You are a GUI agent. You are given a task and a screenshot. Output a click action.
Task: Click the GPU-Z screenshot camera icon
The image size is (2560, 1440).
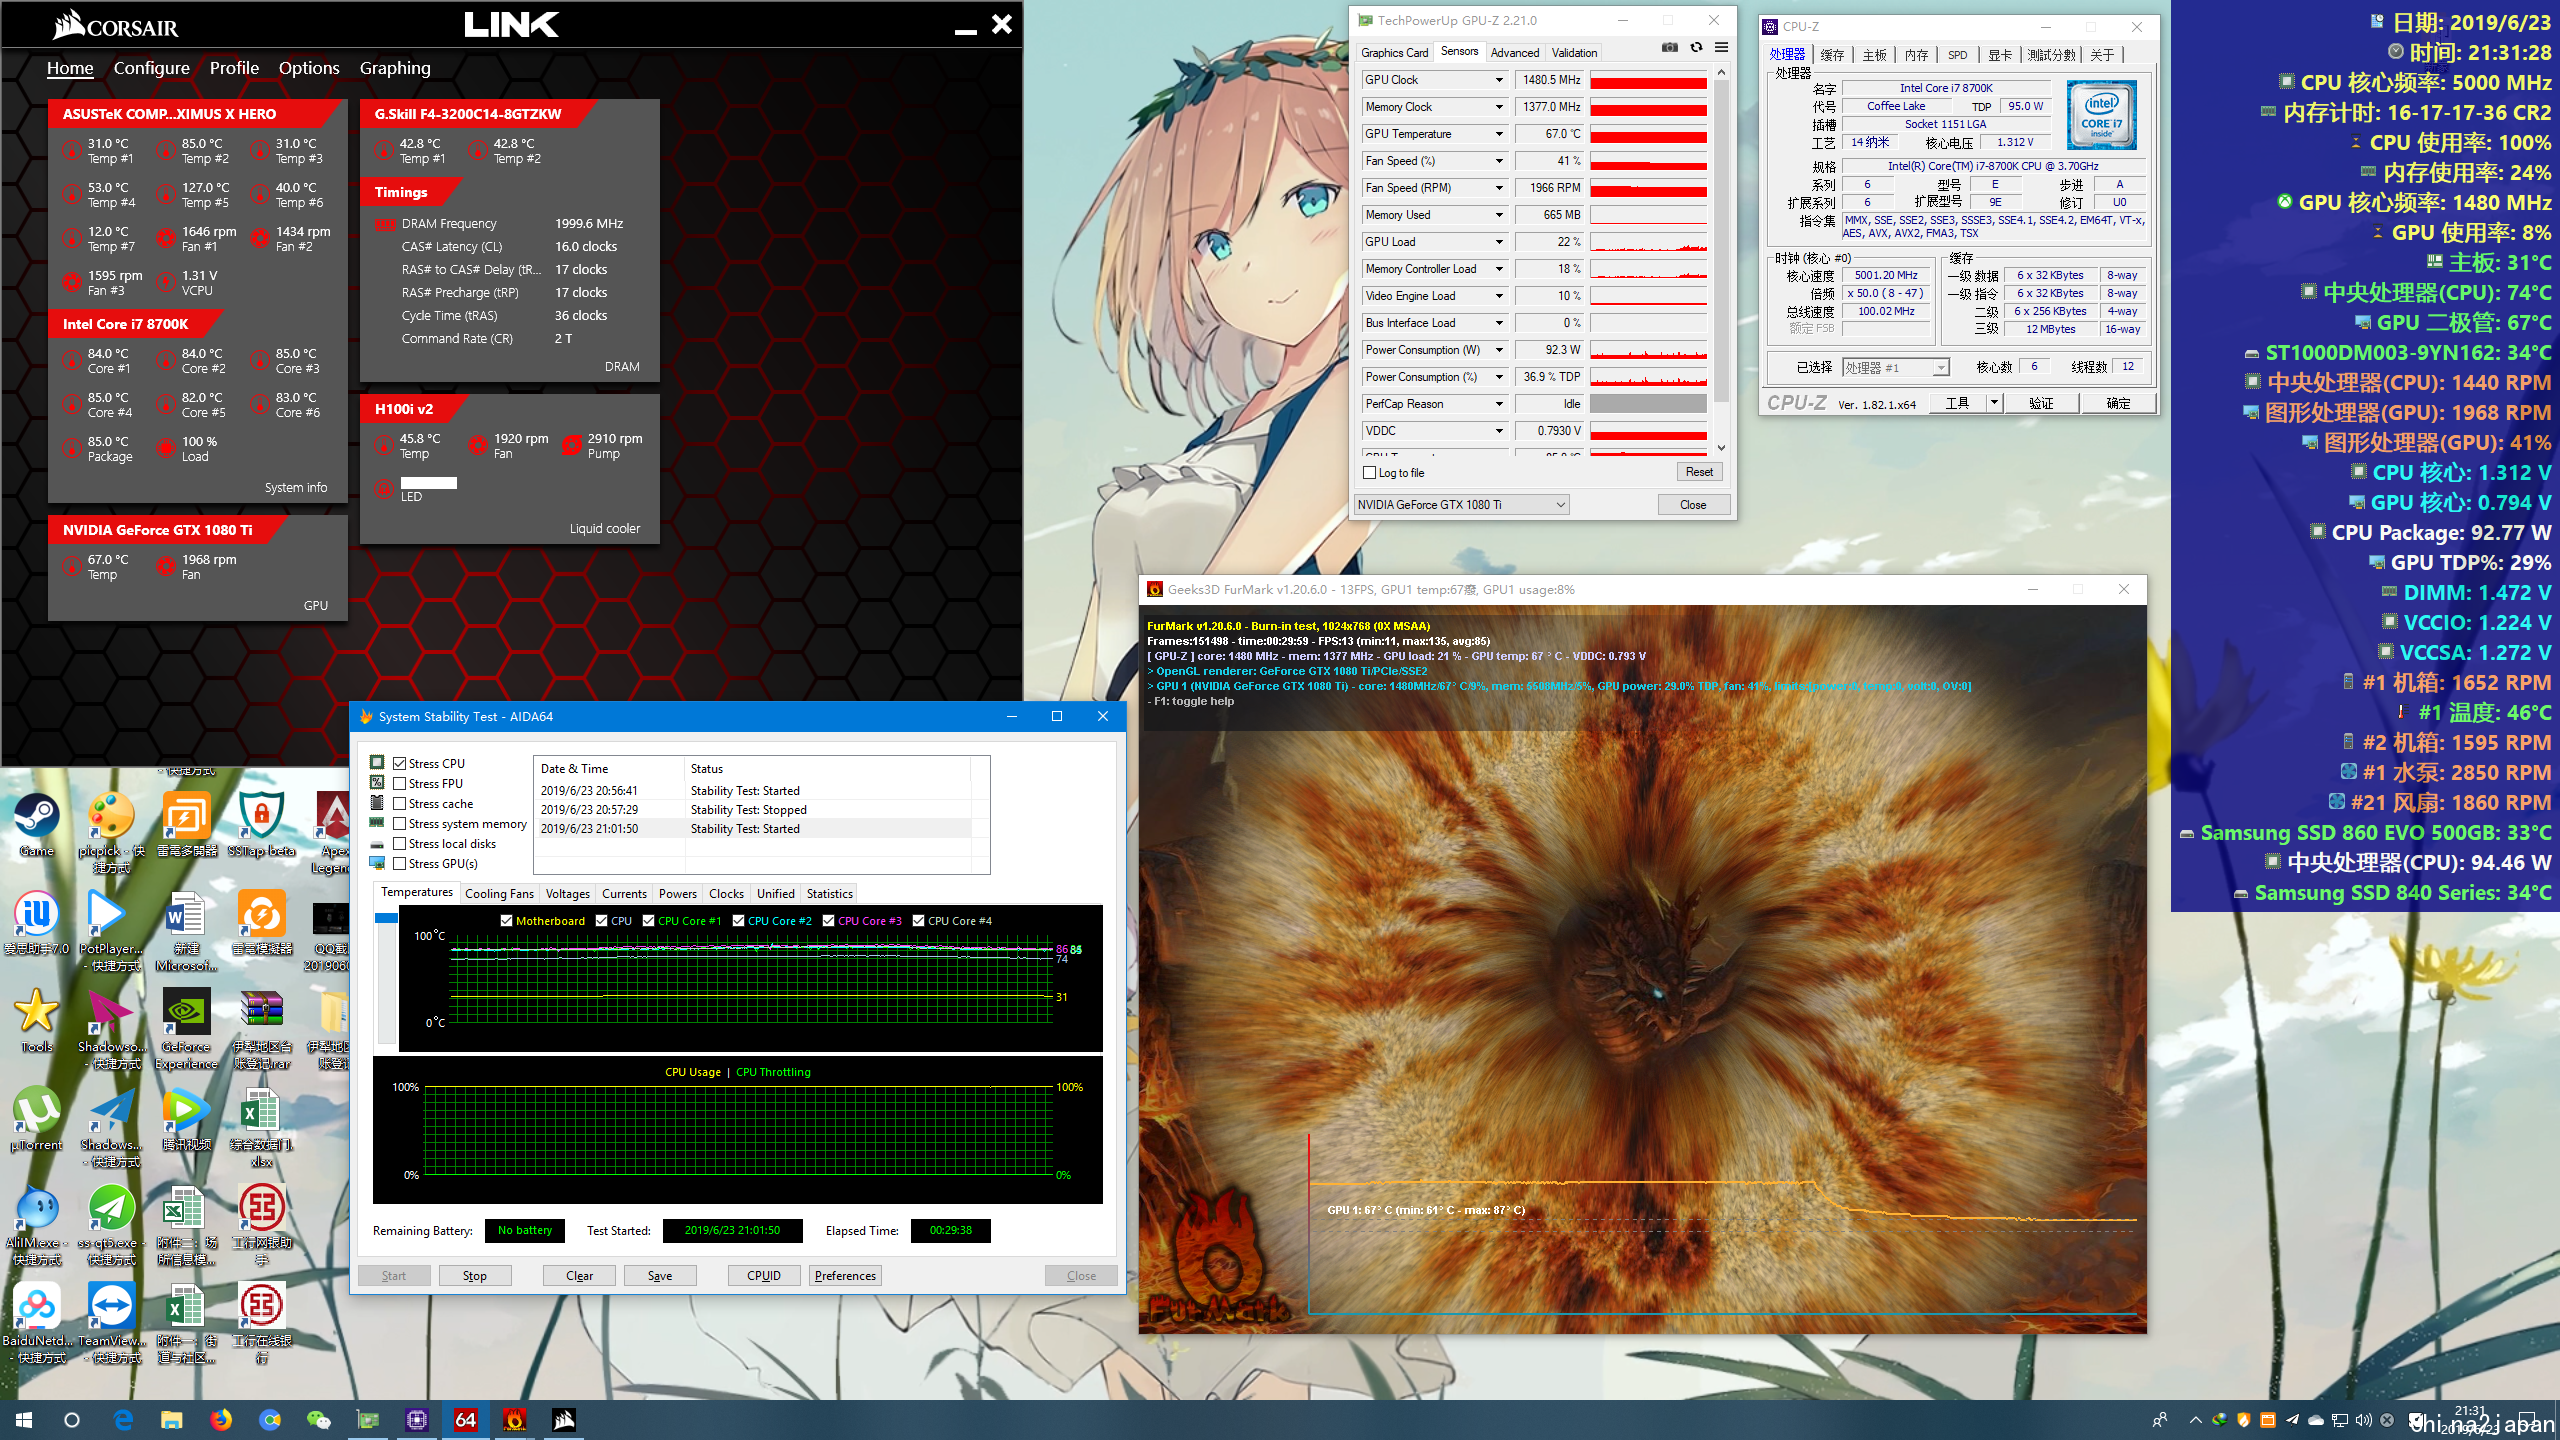pos(1669,47)
